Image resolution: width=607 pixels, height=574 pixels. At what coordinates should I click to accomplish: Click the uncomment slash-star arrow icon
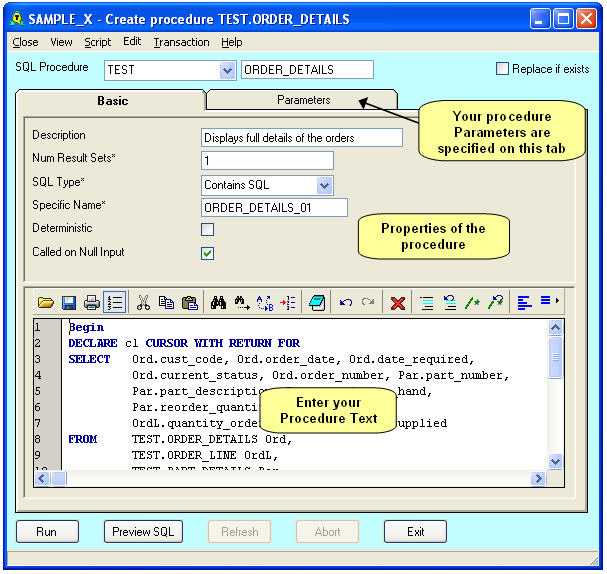[496, 302]
